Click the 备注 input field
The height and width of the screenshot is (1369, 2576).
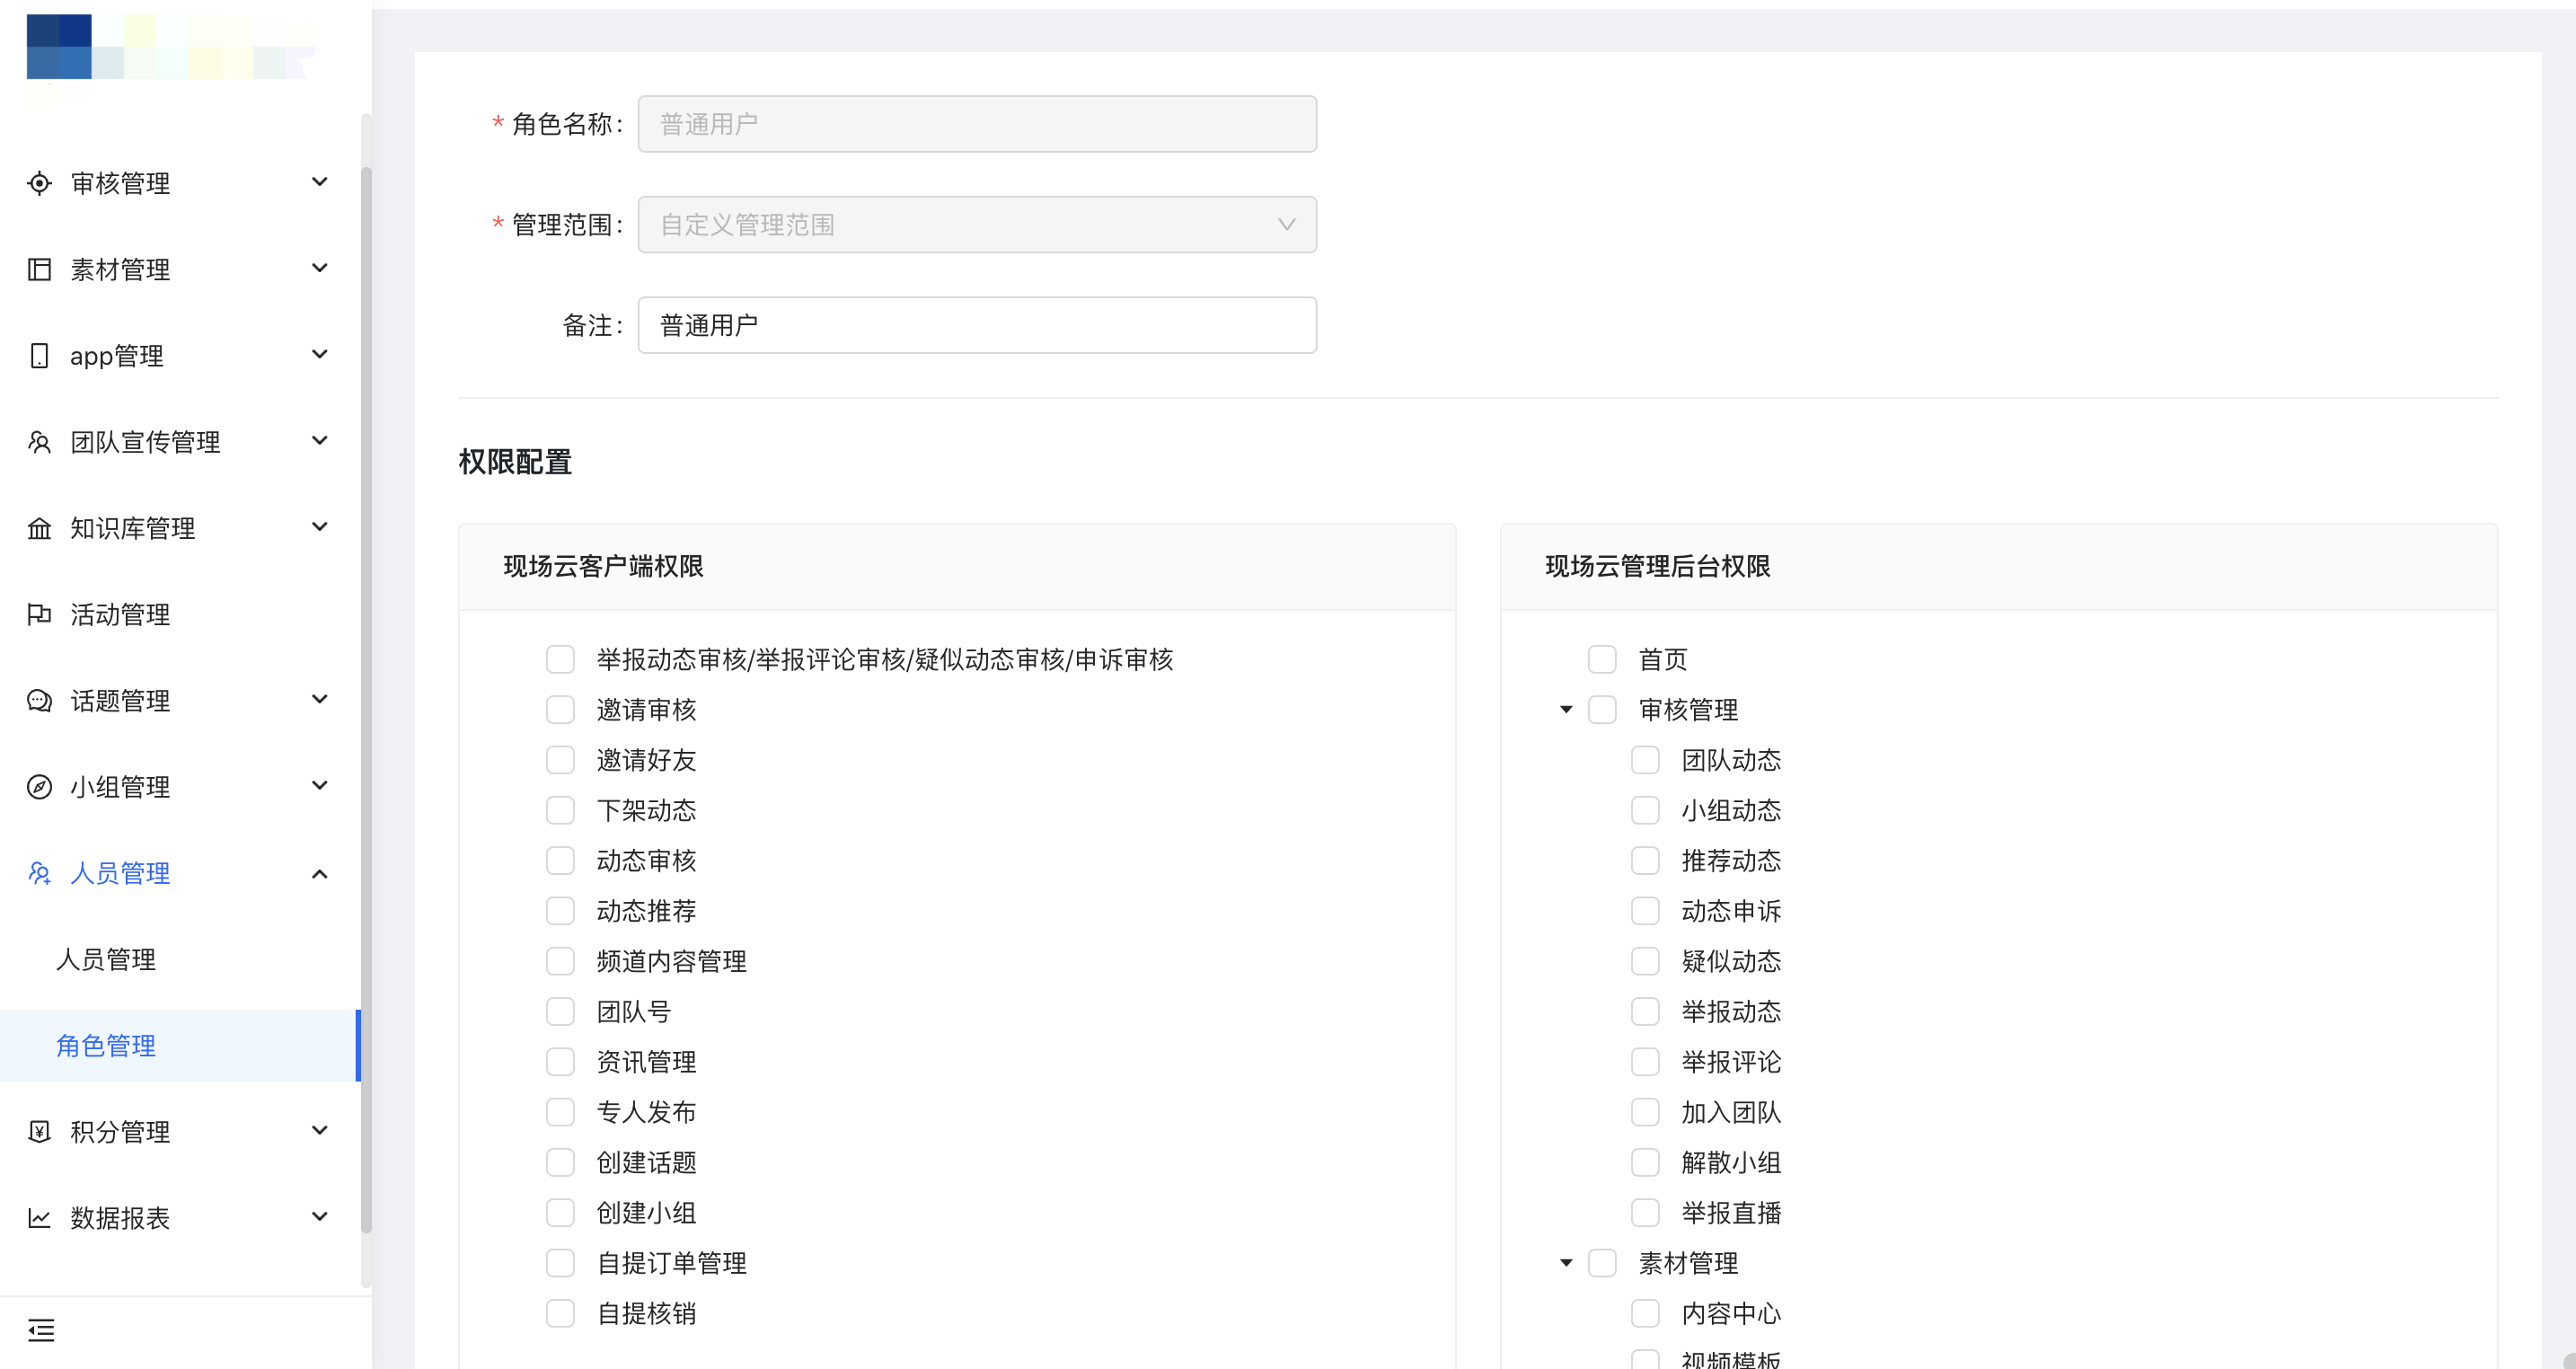(977, 325)
